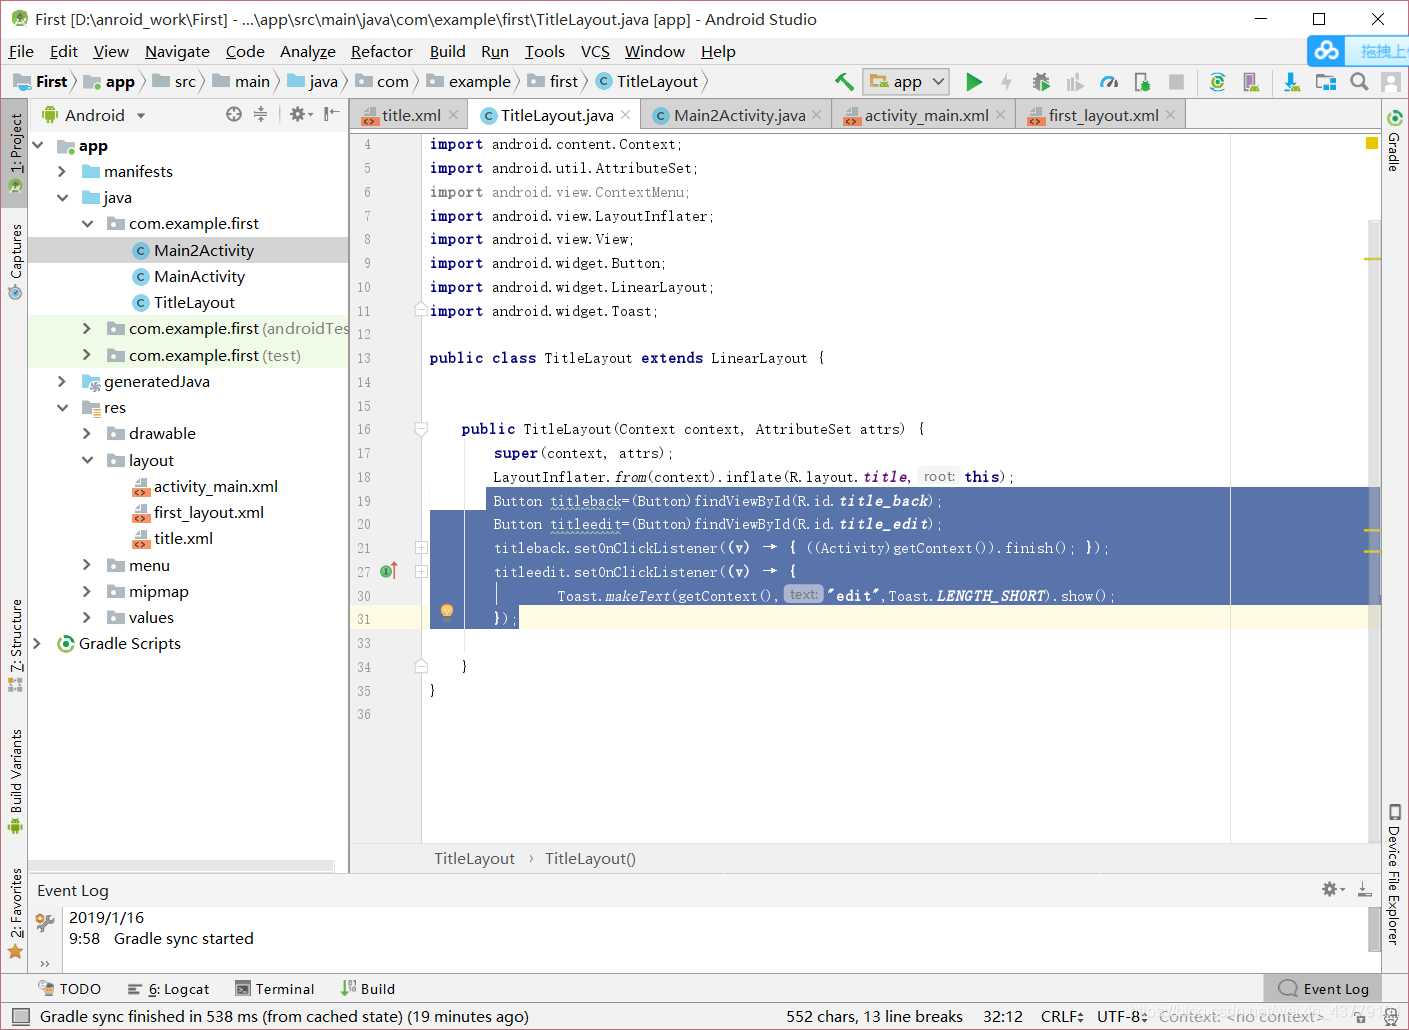1409x1030 pixels.
Task: Open the app run configuration dropdown
Action: coord(907,82)
